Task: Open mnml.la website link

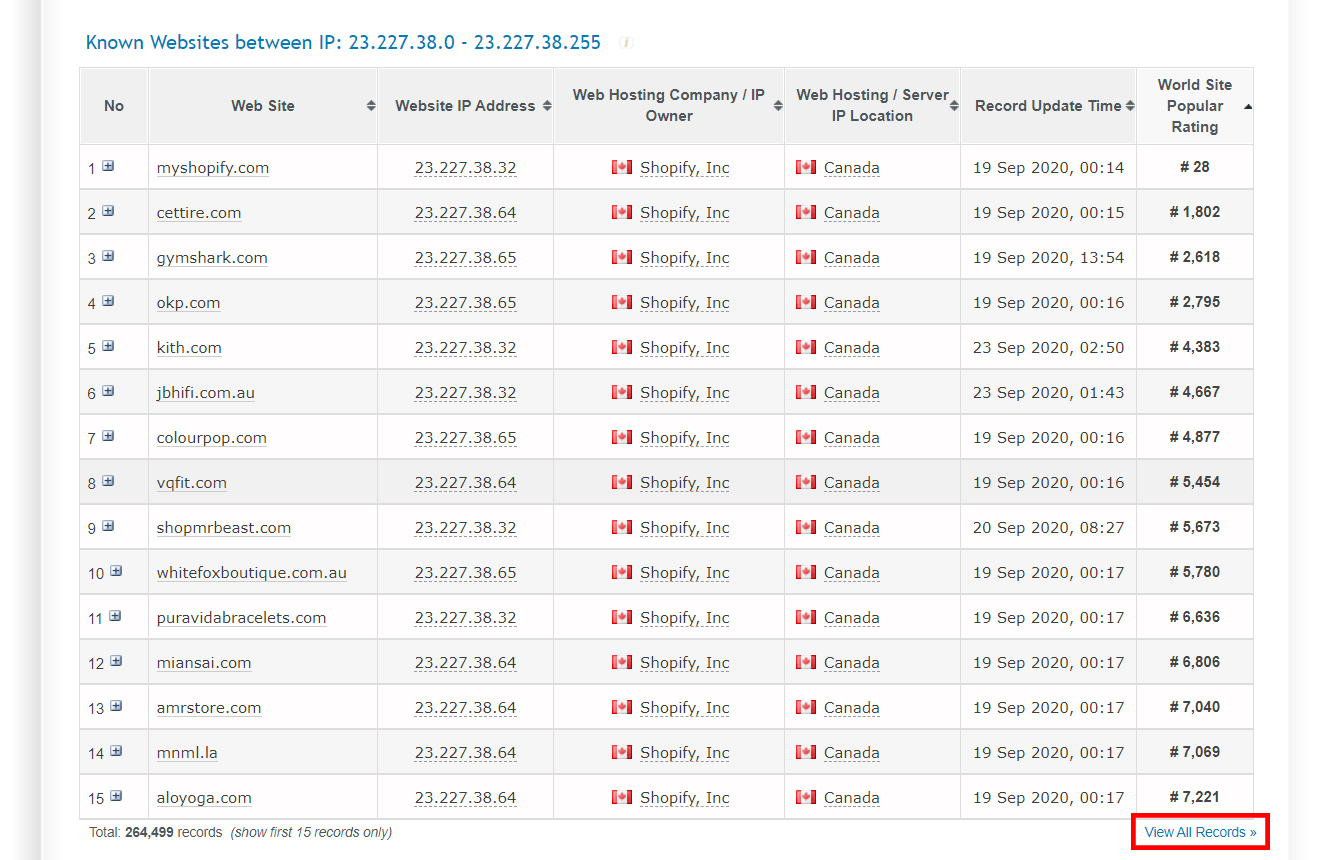Action: point(187,753)
